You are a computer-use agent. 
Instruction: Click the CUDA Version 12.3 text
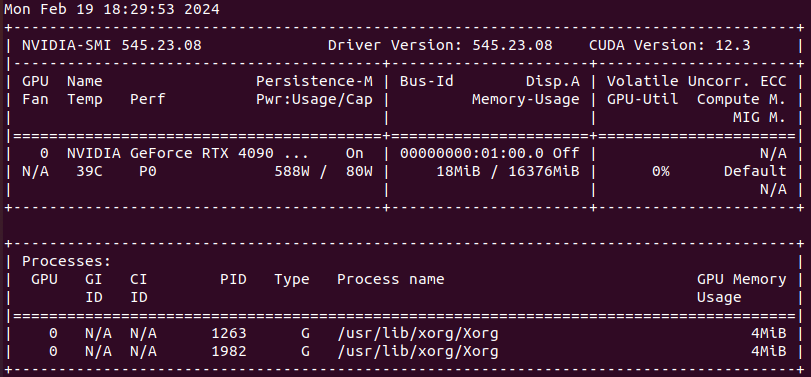[x=670, y=46]
